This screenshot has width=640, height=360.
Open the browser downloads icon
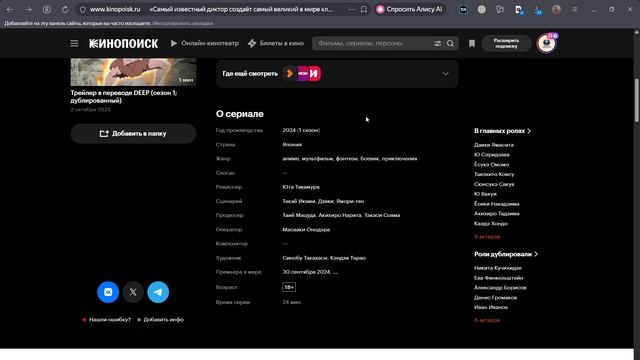(538, 10)
